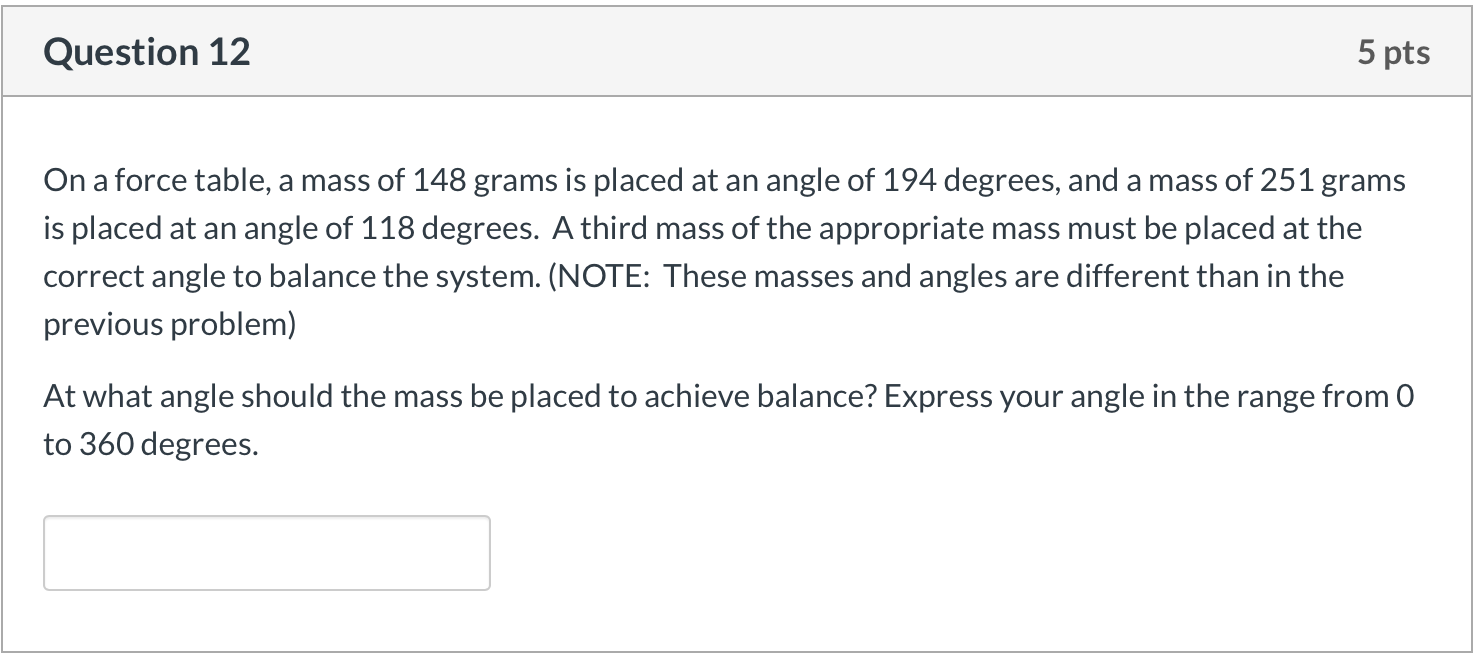This screenshot has width=1474, height=661.
Task: Click the Question 12 header
Action: point(146,51)
